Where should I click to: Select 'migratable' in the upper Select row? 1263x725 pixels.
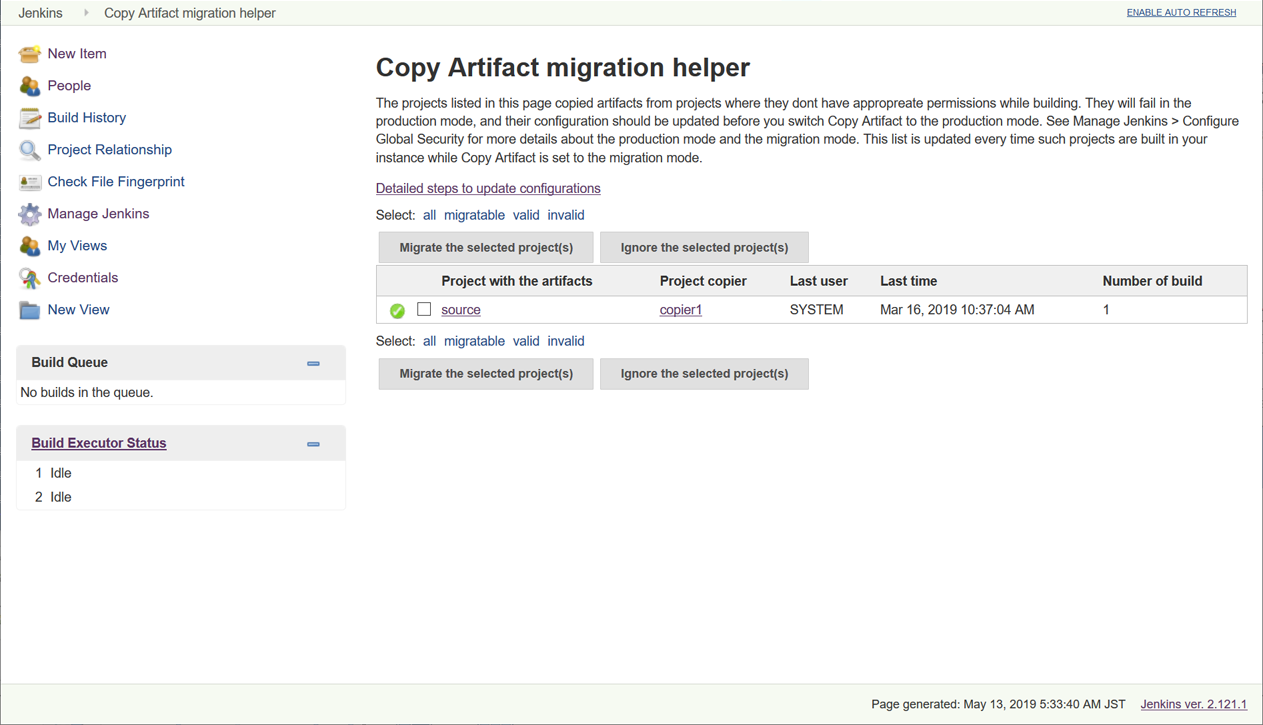[474, 215]
